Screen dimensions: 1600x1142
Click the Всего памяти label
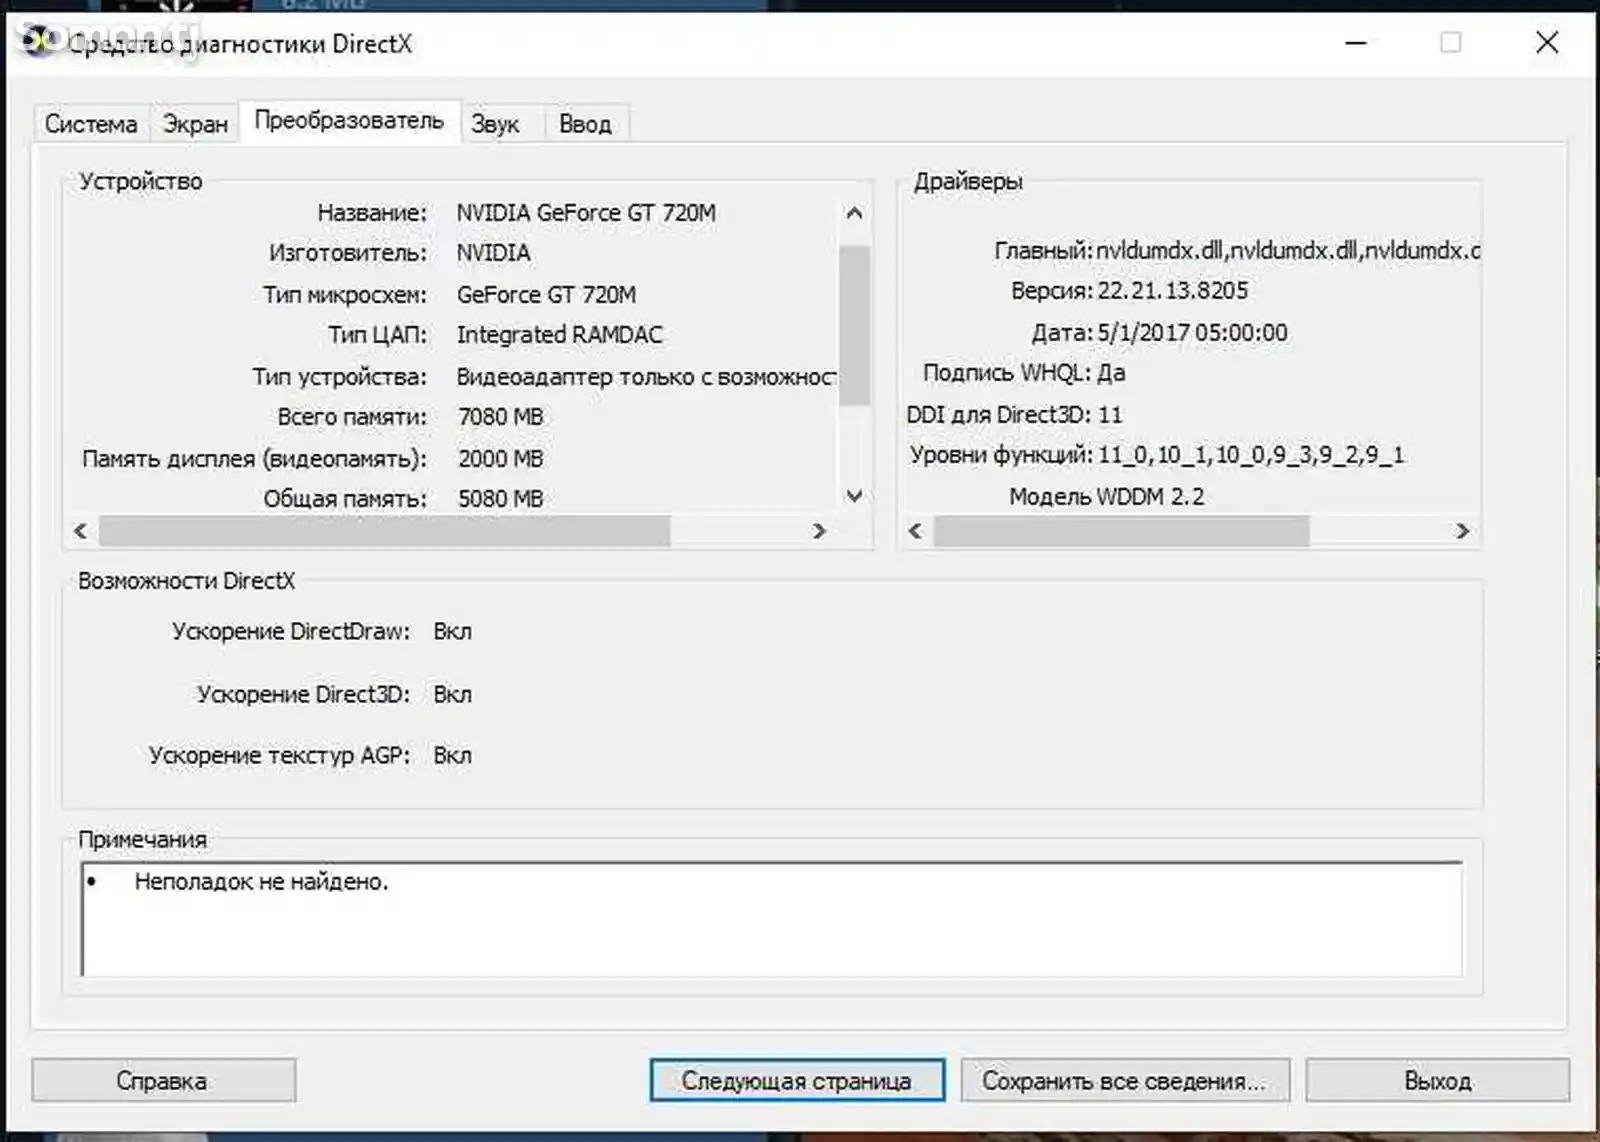[x=352, y=417]
